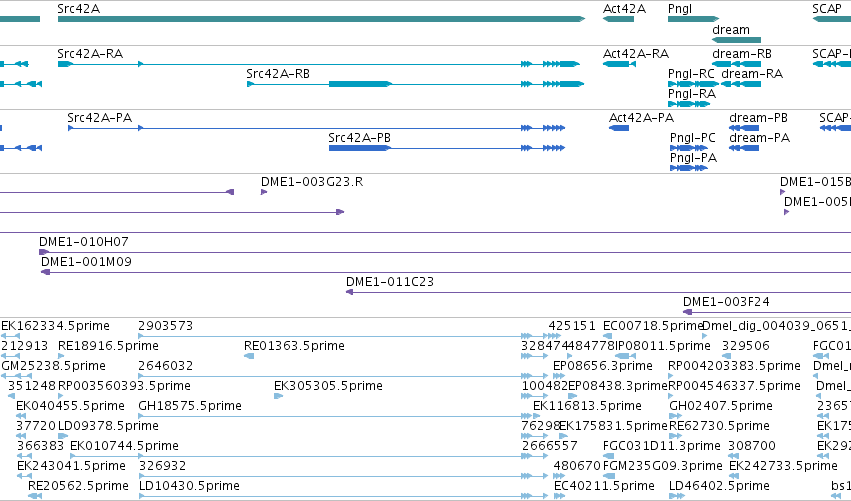The height and width of the screenshot is (501, 851).
Task: Click the Src42A-PB coding exon block
Action: pyautogui.click(x=360, y=148)
